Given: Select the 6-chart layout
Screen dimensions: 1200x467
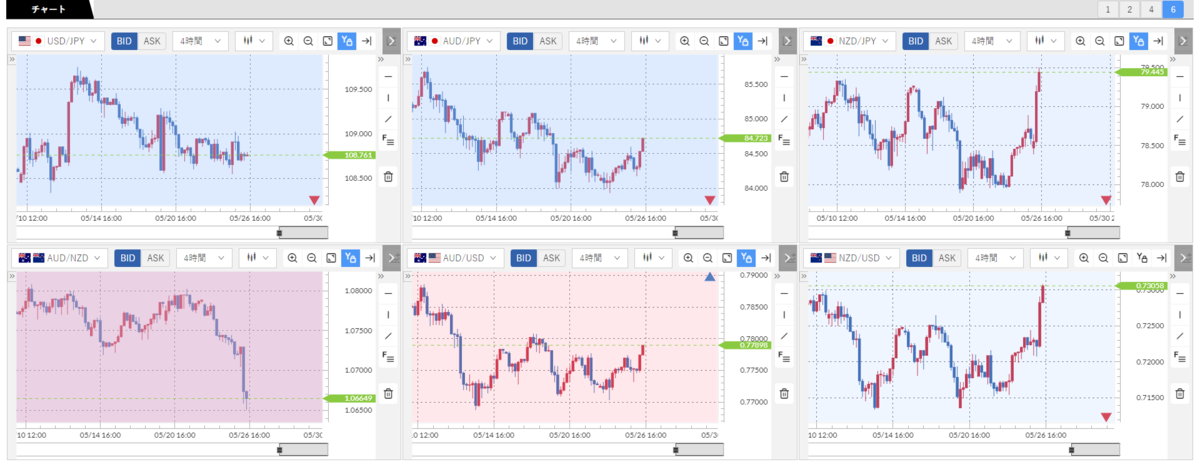Looking at the screenshot, I should point(1174,9).
